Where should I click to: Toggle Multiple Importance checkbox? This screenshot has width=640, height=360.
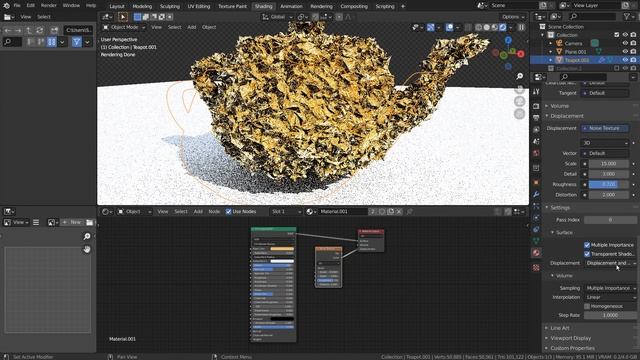[587, 245]
